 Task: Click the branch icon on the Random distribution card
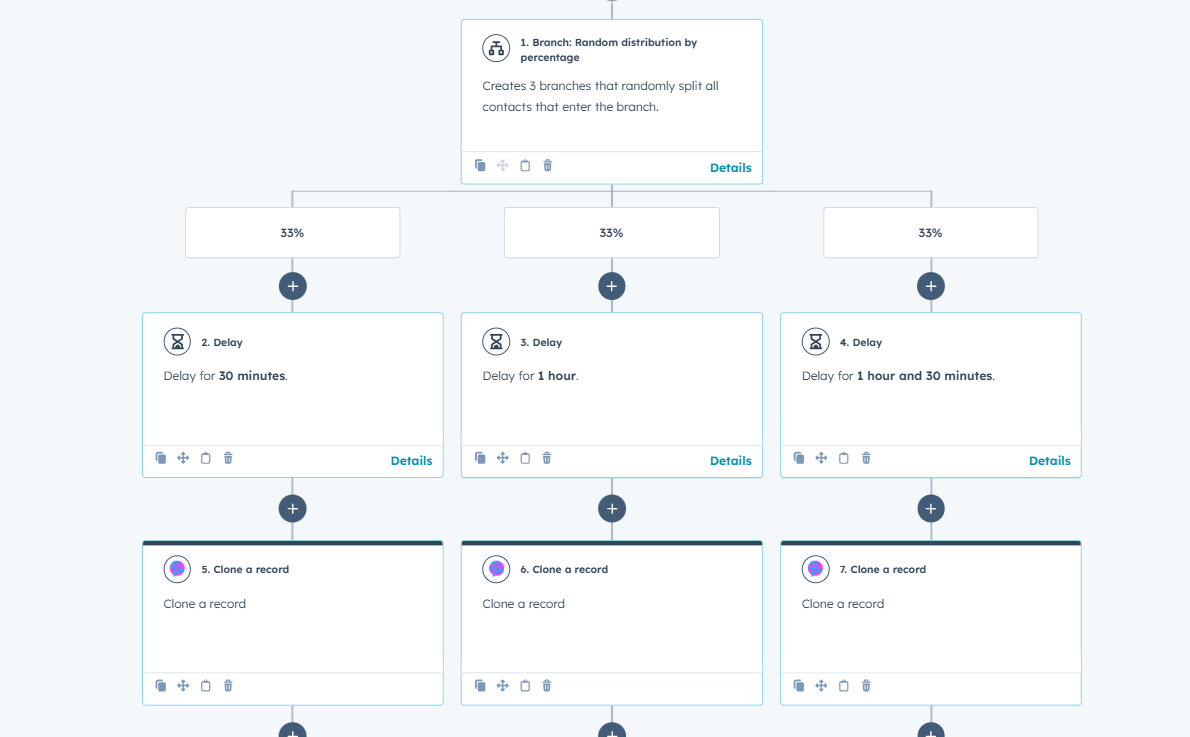click(x=496, y=49)
